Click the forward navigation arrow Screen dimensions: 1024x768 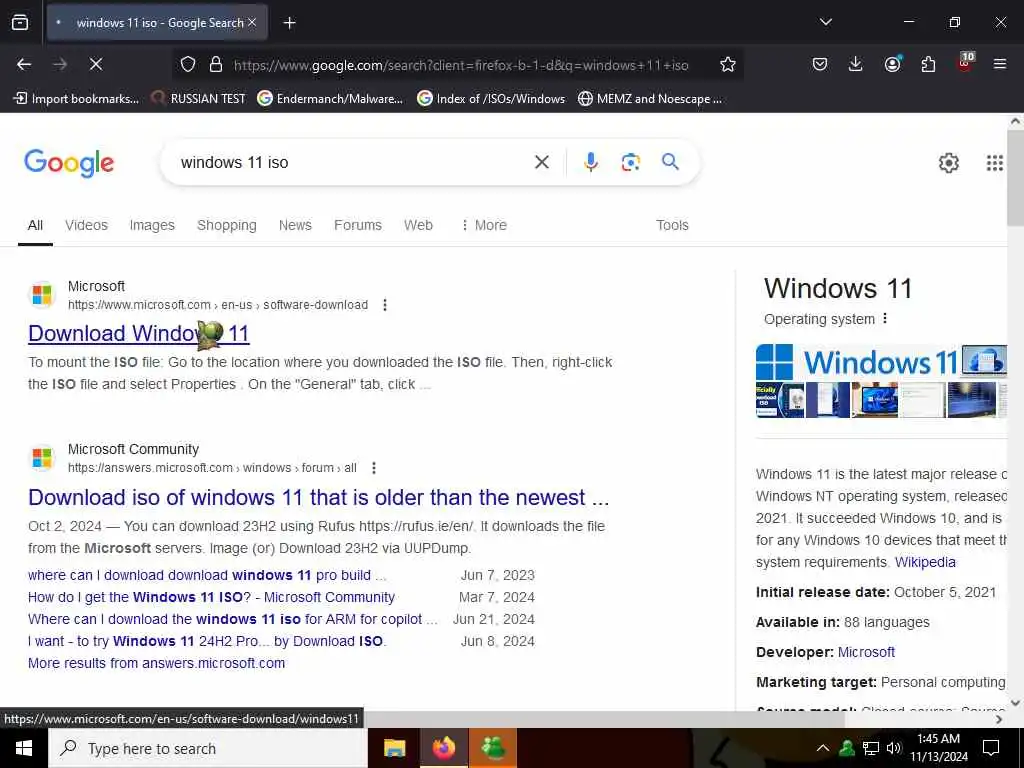tap(60, 64)
